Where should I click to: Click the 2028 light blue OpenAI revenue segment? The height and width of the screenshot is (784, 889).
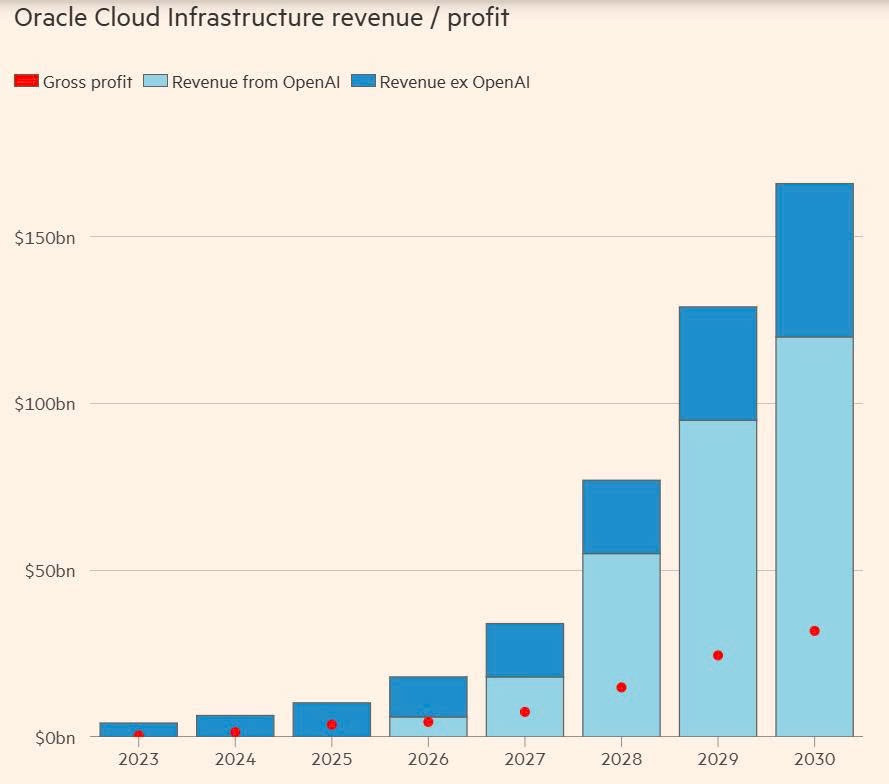[x=621, y=620]
